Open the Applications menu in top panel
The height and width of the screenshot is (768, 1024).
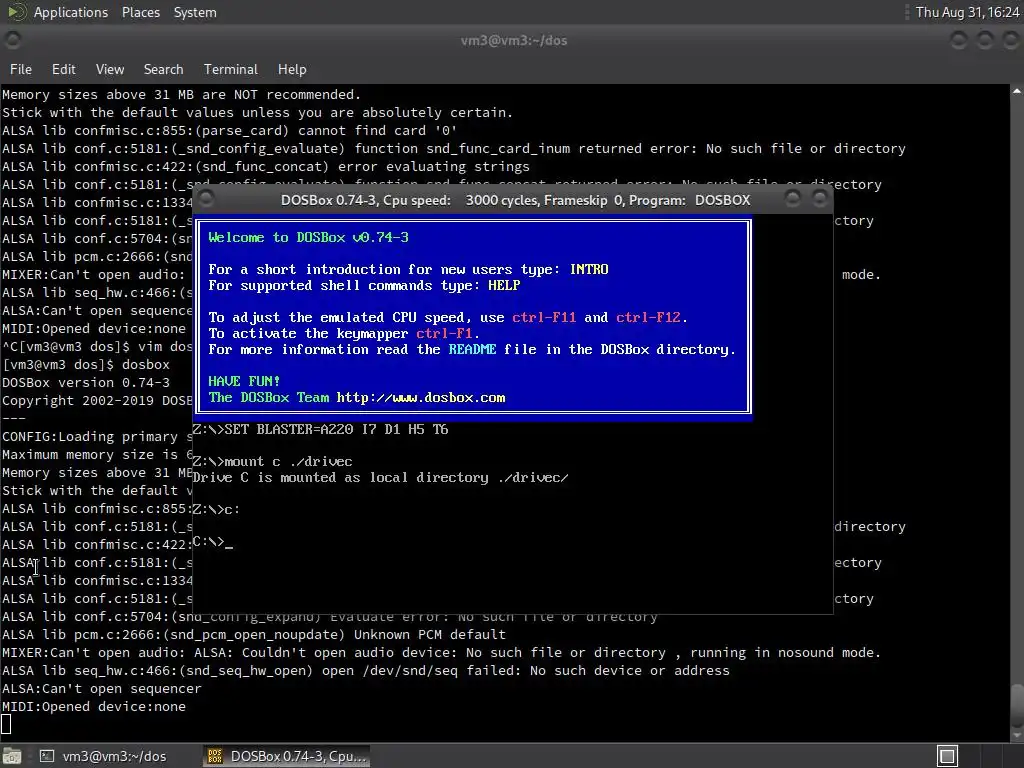71,12
